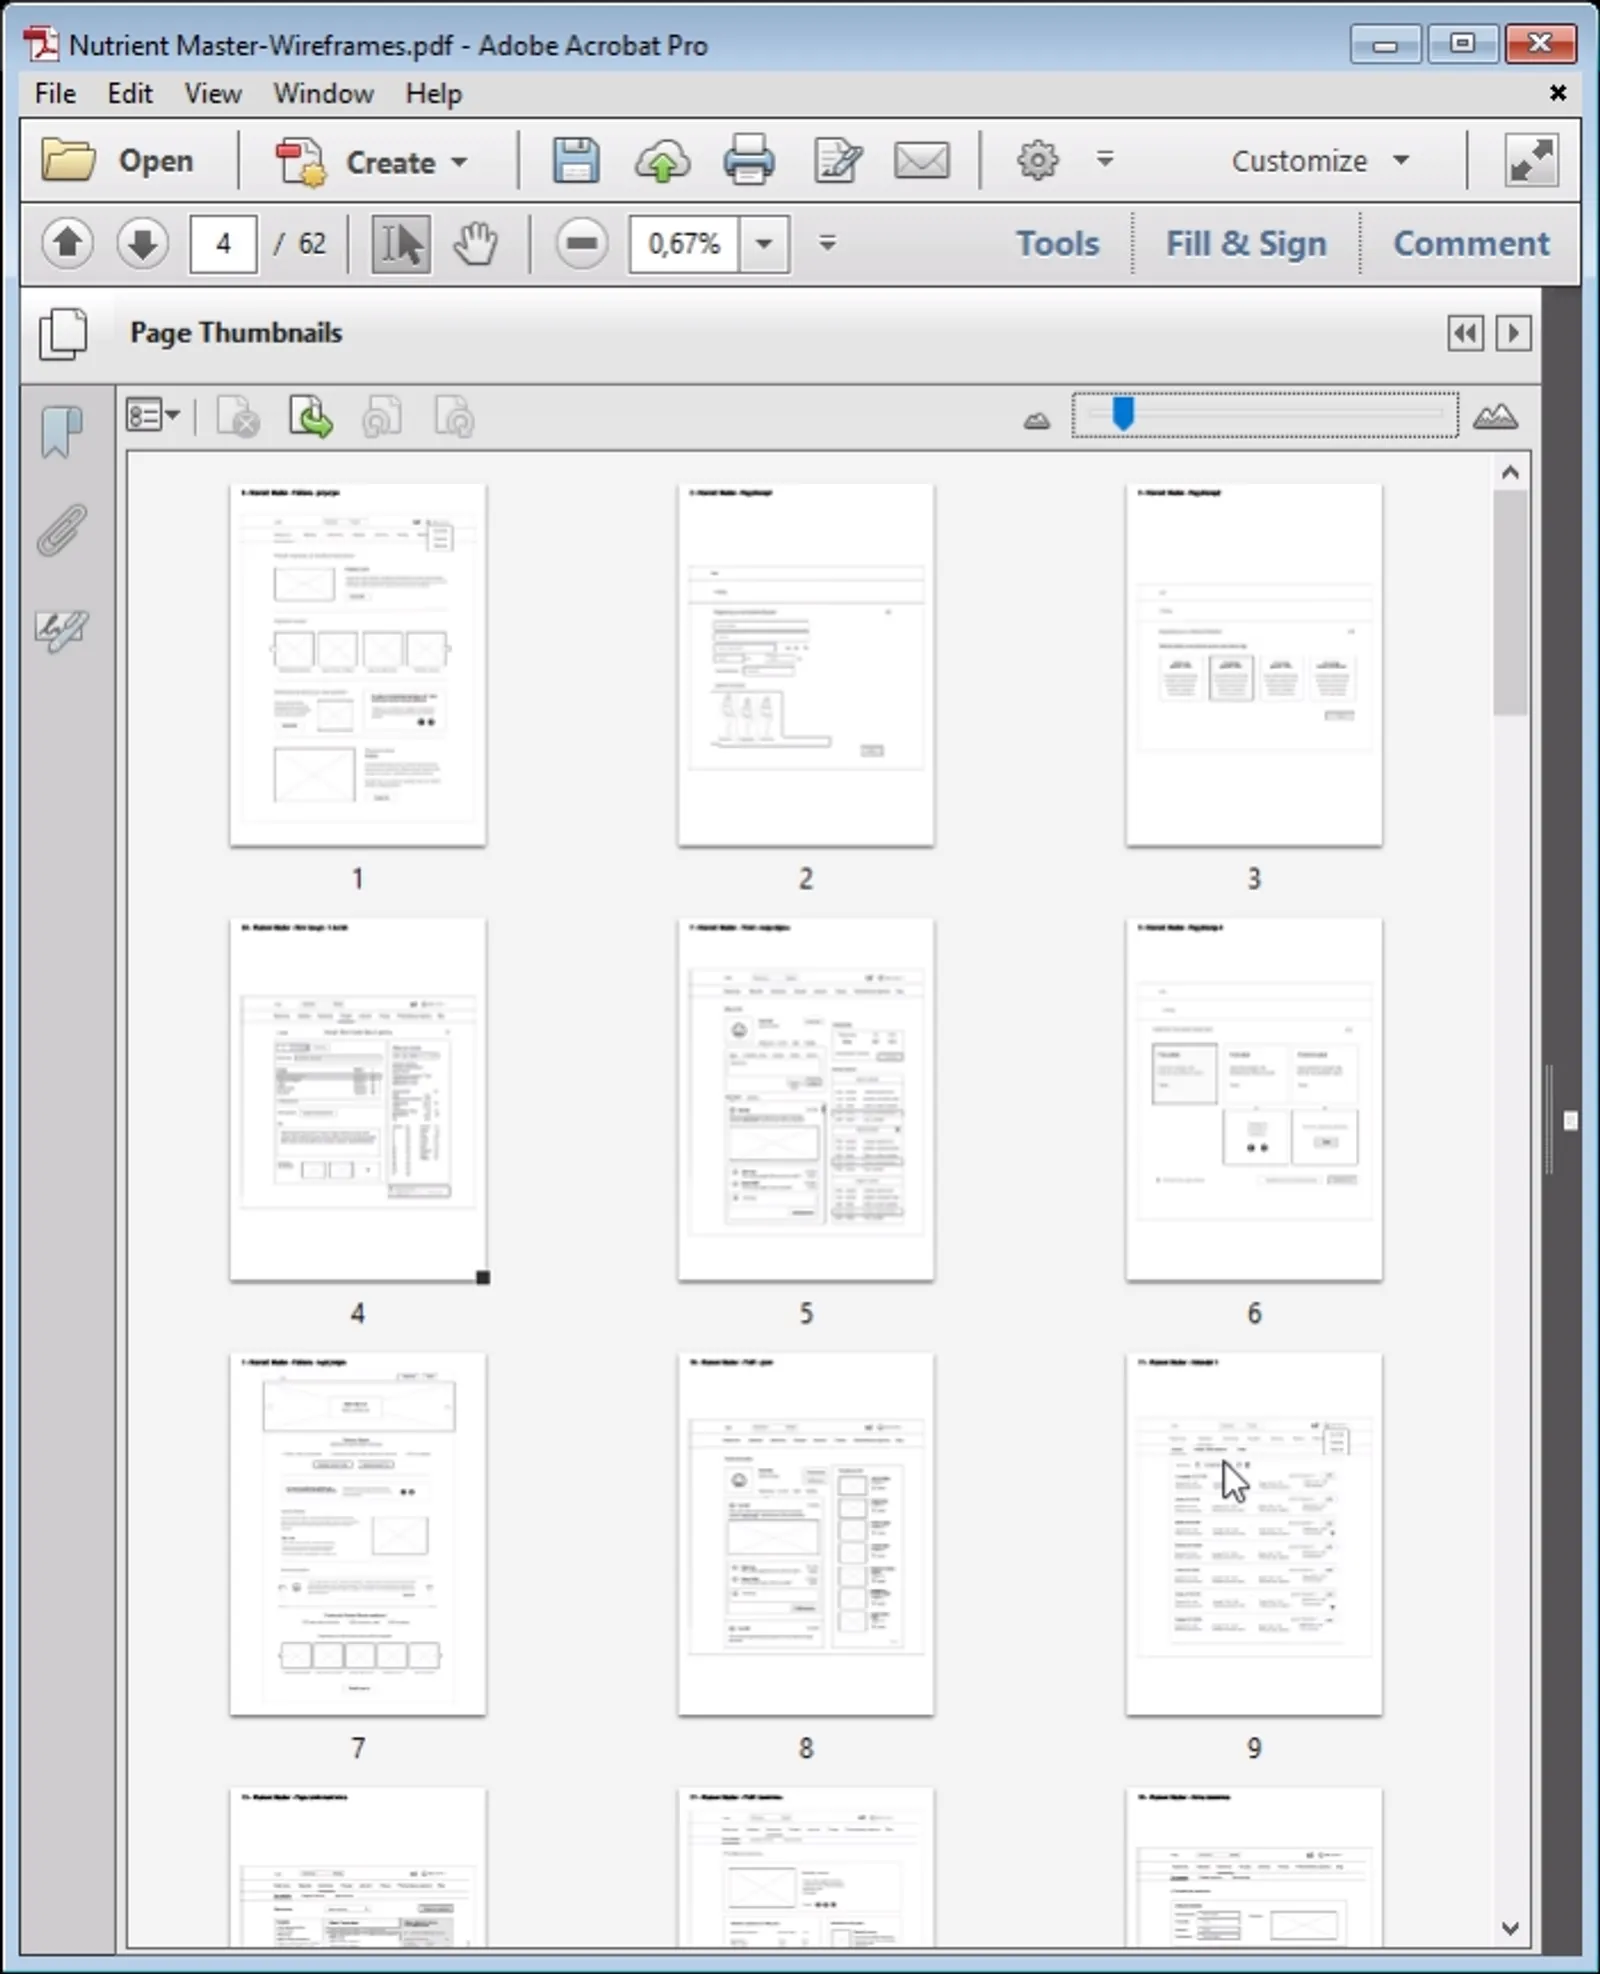Expand quick tools toolbar options arrow
Viewport: 1600px width, 1974px height.
pos(1105,160)
